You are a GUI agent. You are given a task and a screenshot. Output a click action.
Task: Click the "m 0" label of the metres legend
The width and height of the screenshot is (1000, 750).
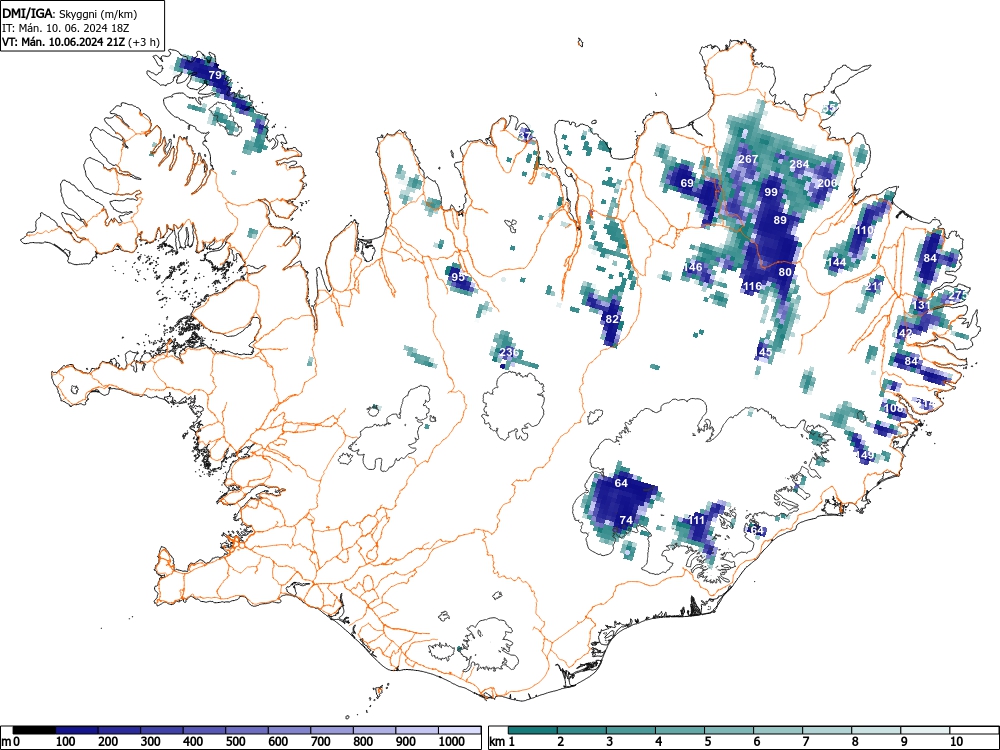[10, 742]
